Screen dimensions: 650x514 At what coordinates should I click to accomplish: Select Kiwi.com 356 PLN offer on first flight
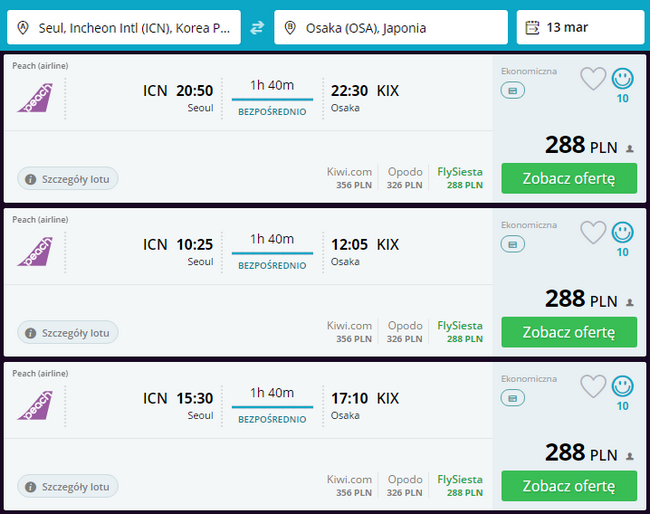[x=349, y=177]
